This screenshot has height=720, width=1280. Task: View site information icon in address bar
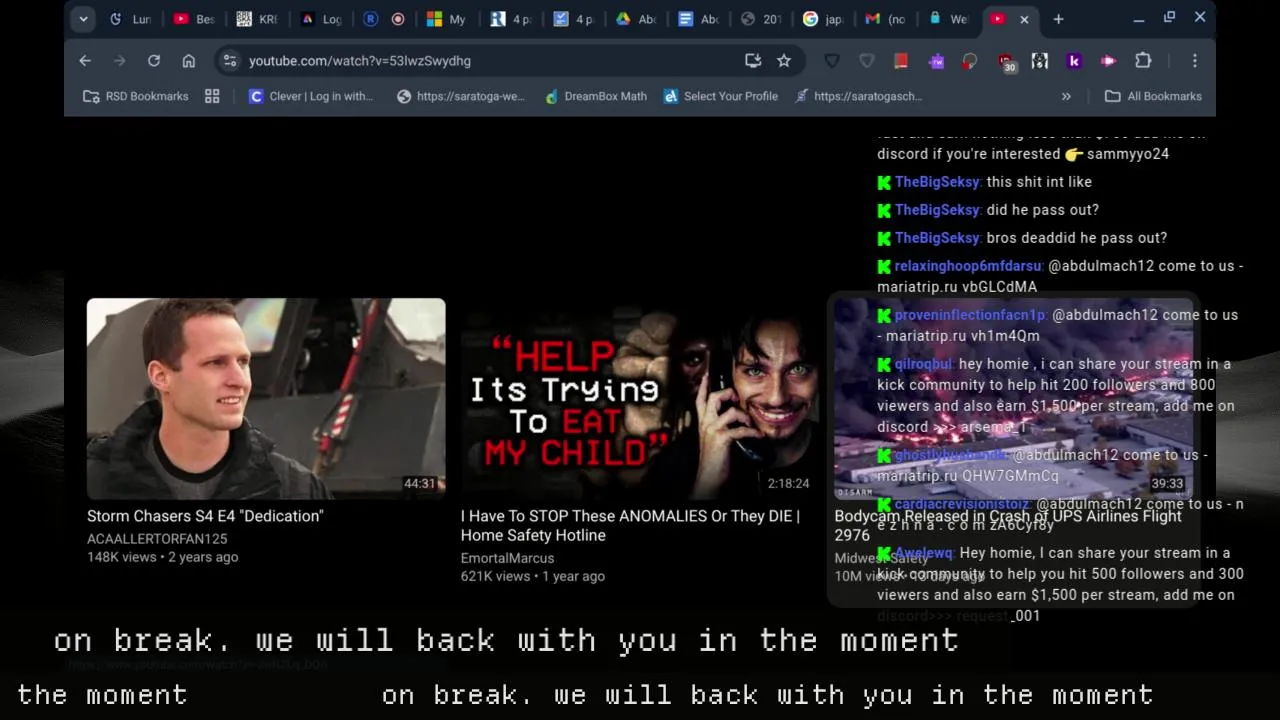229,61
